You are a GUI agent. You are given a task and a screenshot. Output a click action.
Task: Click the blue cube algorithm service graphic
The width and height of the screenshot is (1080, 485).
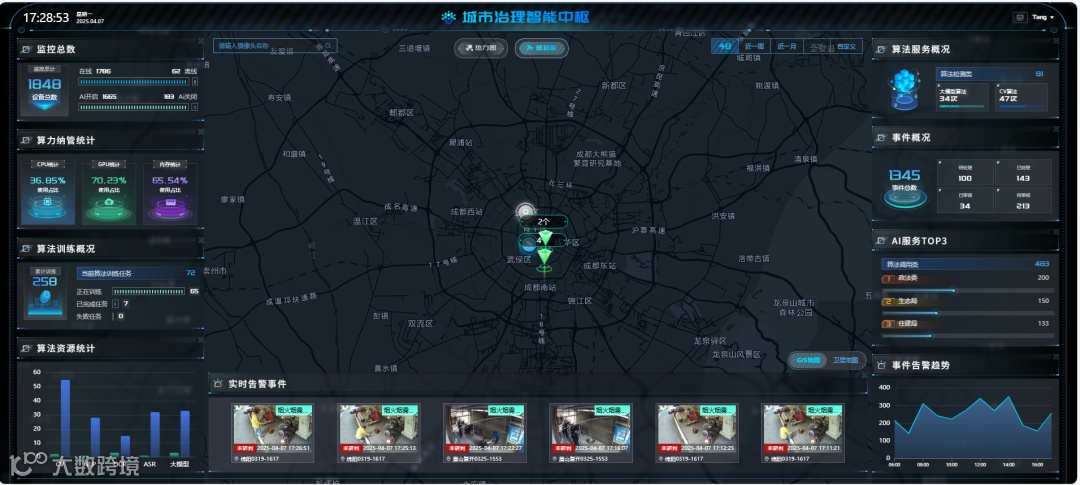(x=904, y=90)
